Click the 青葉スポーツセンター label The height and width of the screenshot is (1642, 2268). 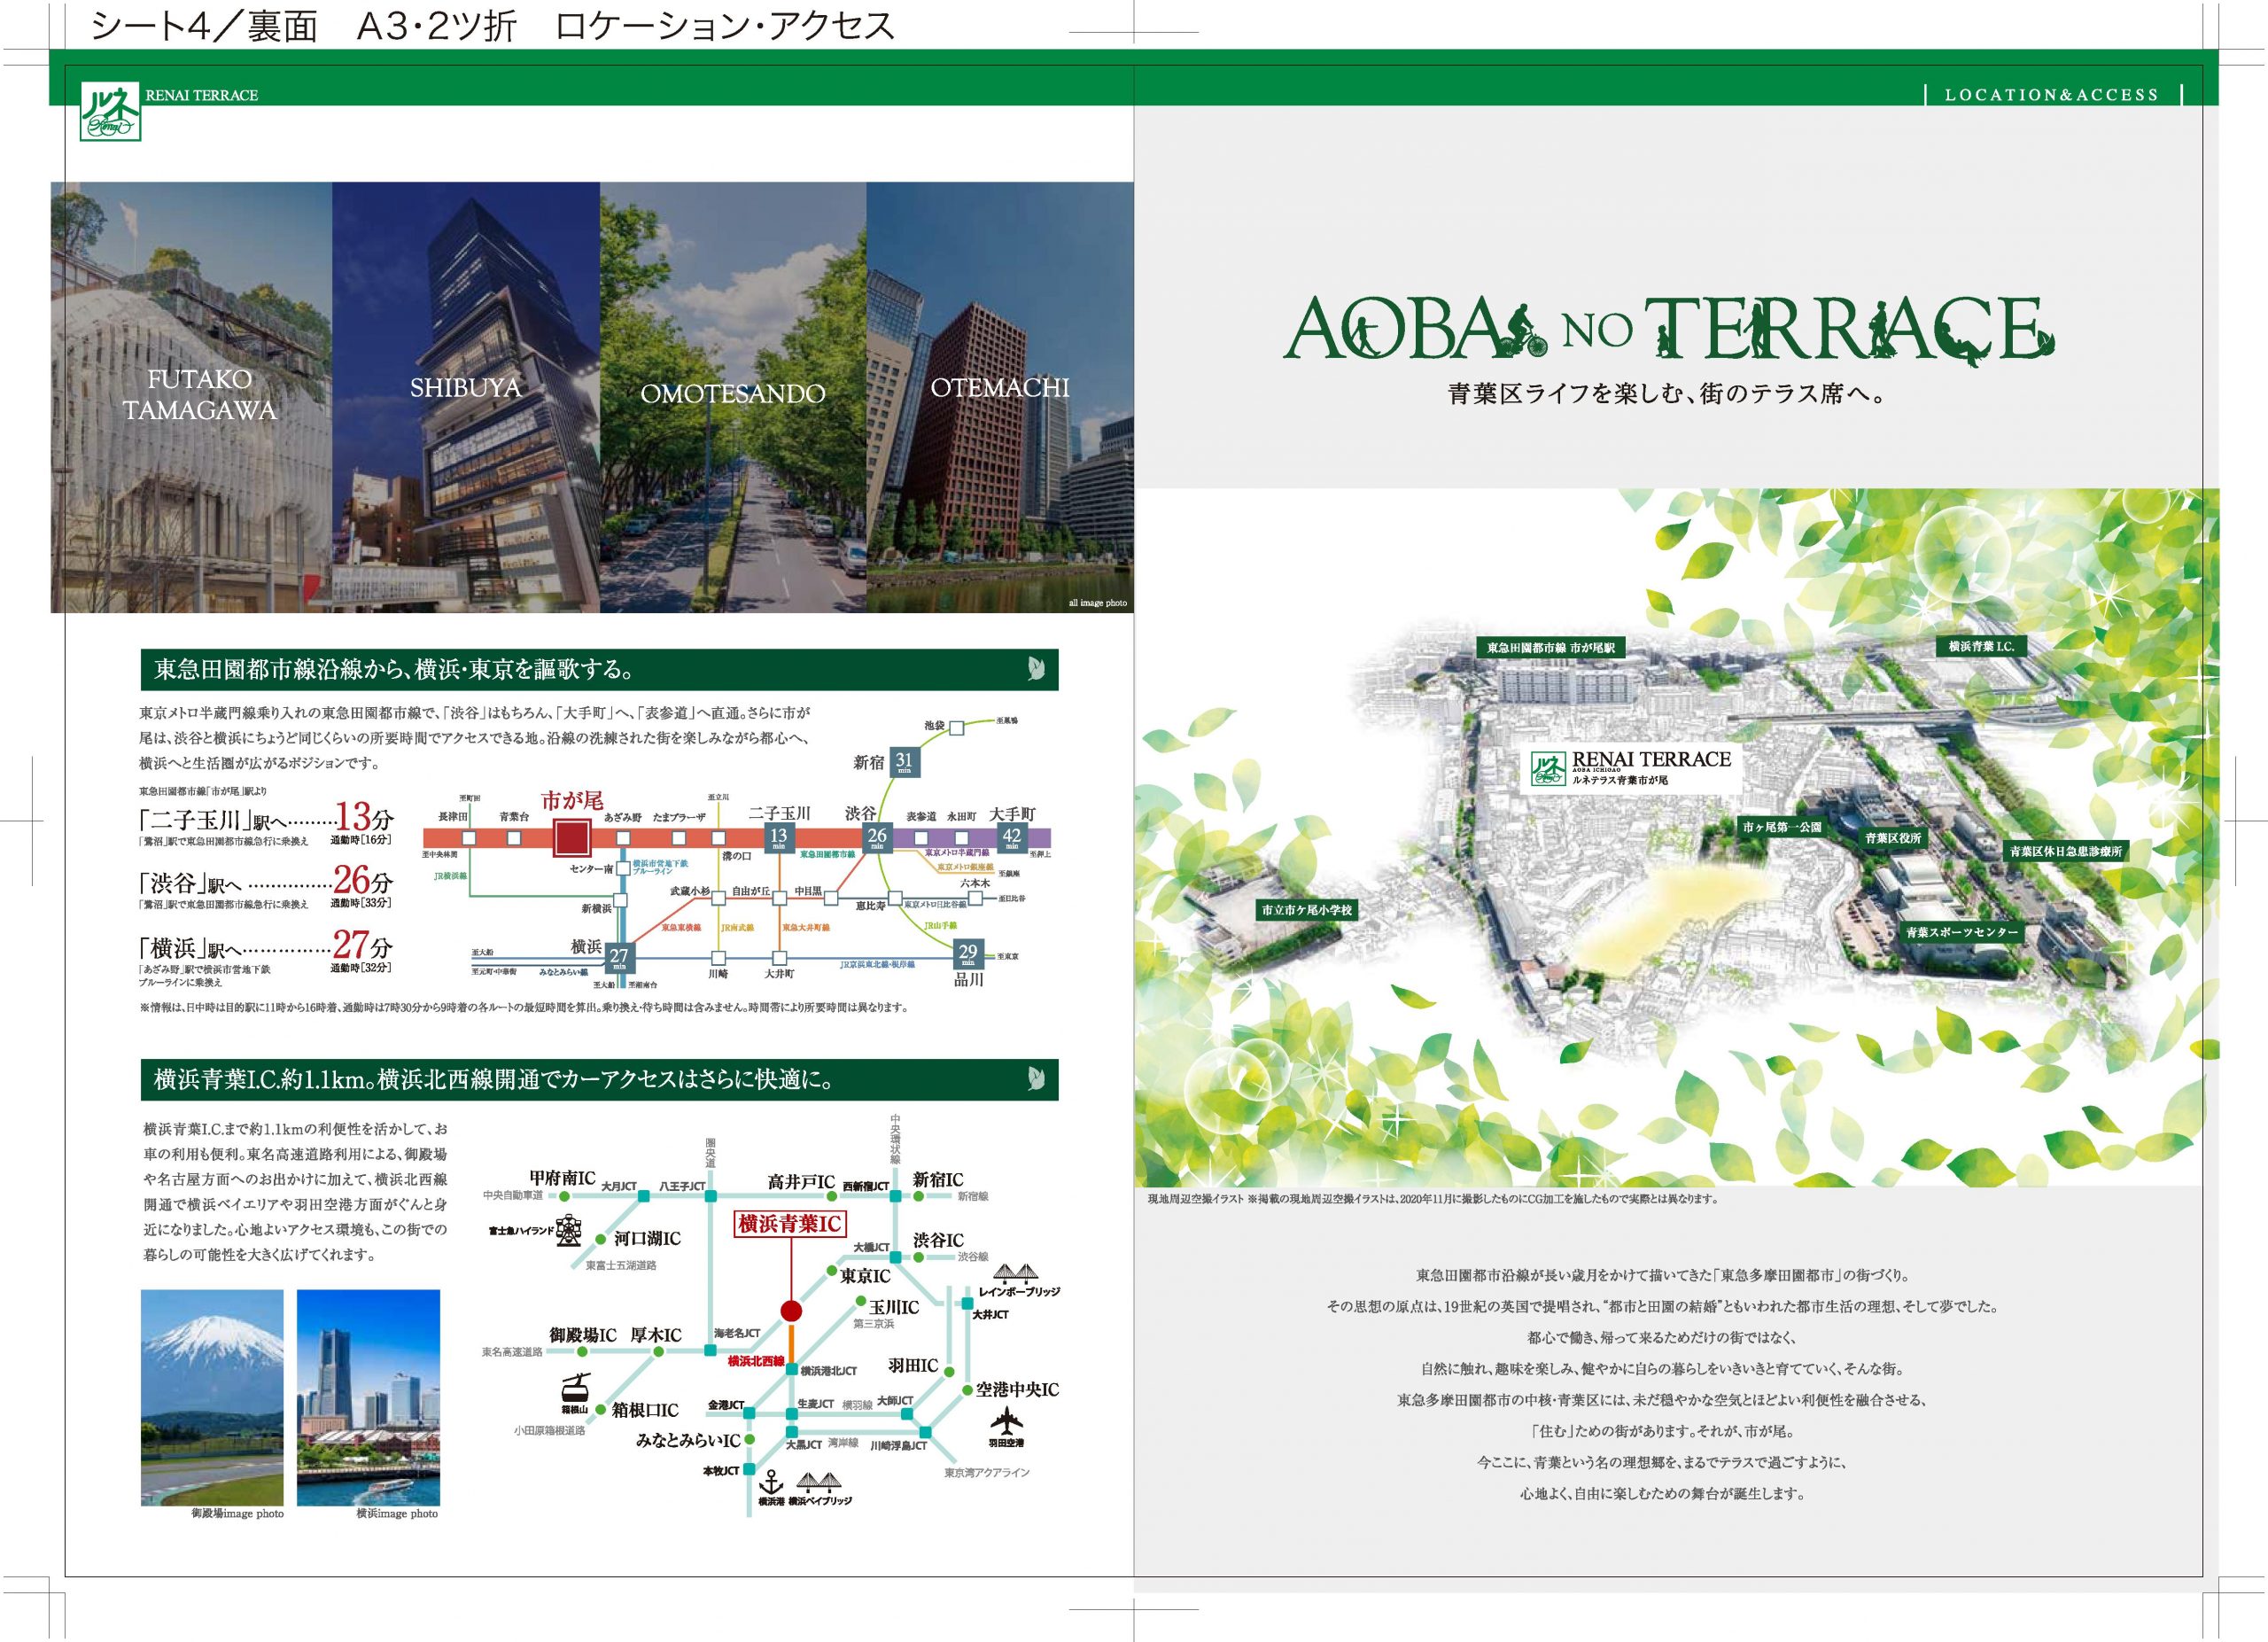[1962, 932]
